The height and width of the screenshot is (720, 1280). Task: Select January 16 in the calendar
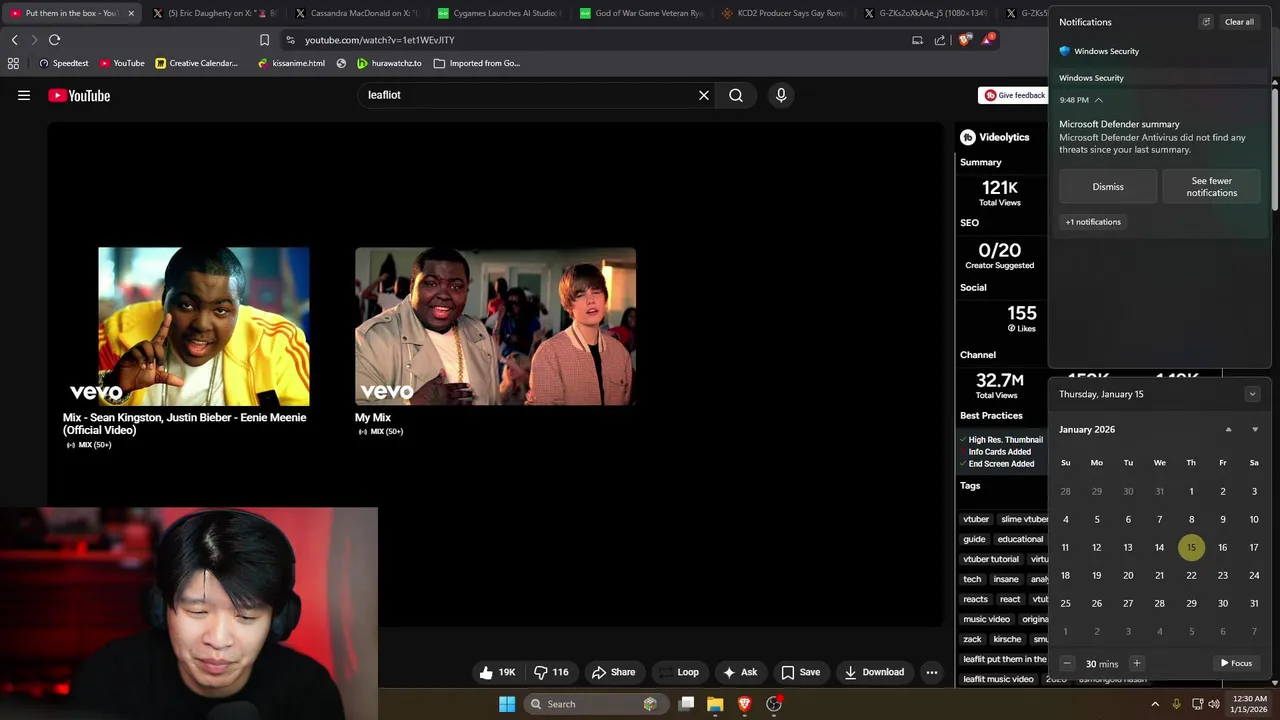pyautogui.click(x=1222, y=547)
